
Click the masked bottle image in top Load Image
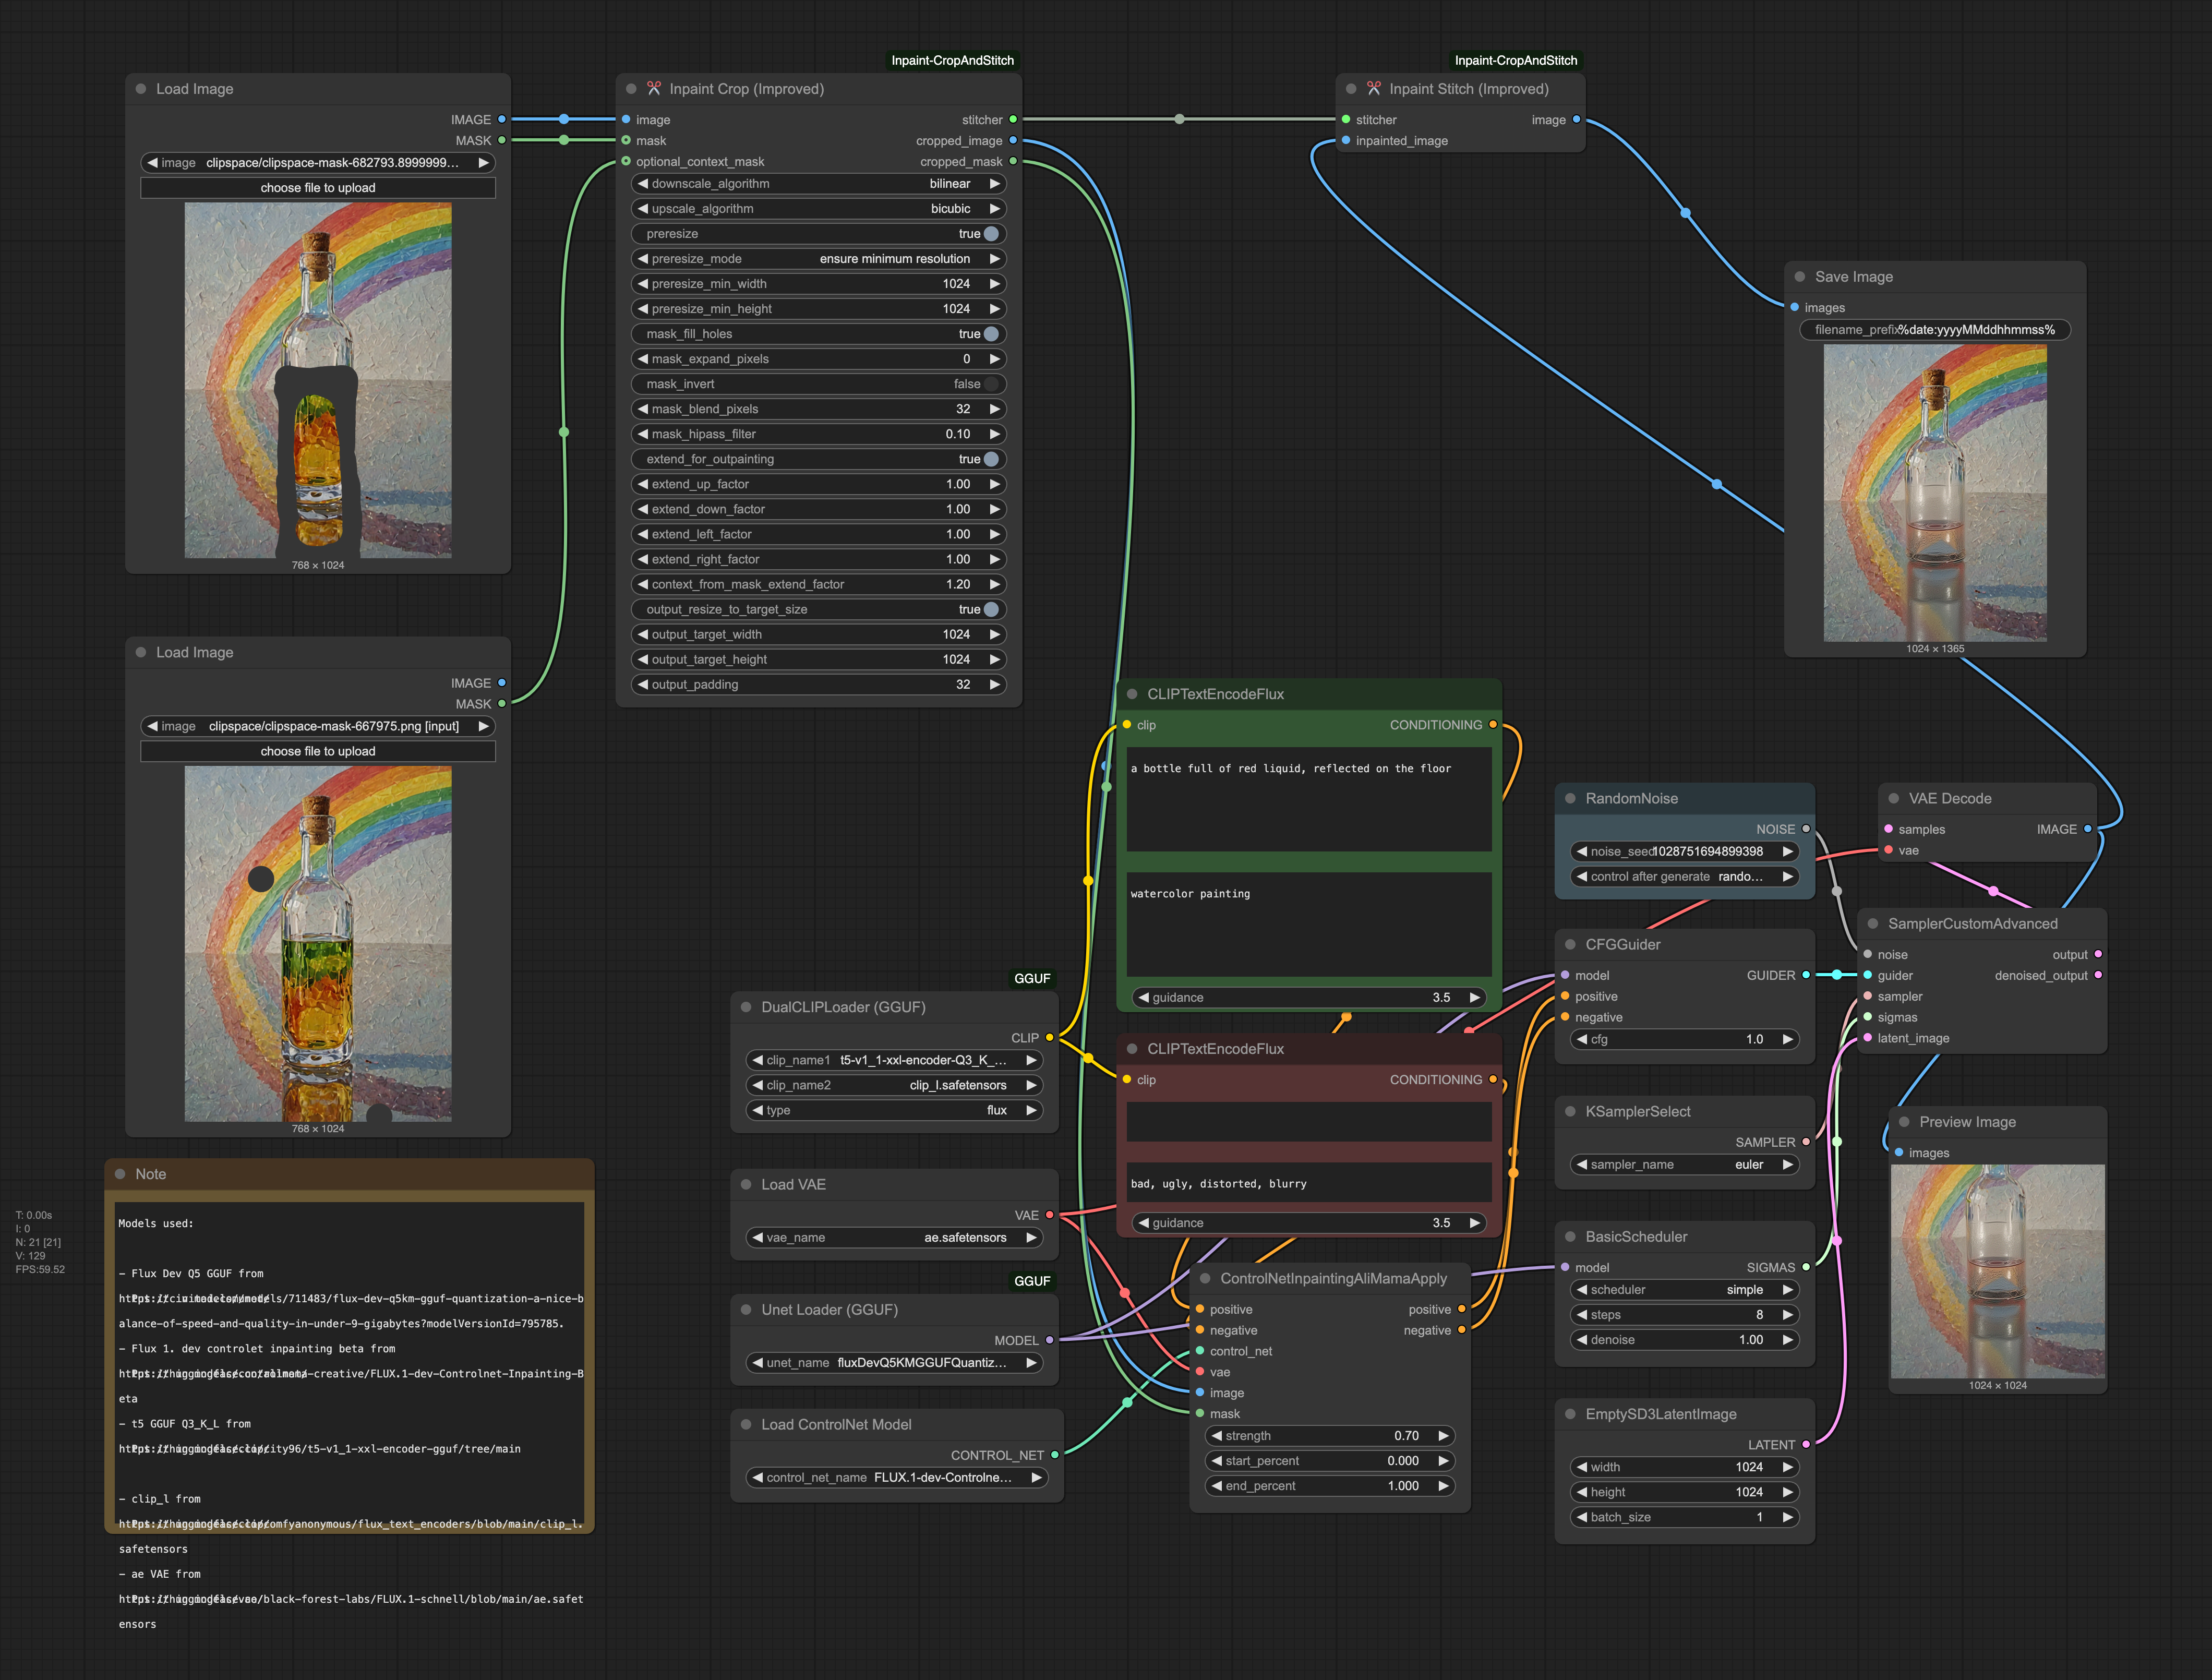(x=318, y=380)
